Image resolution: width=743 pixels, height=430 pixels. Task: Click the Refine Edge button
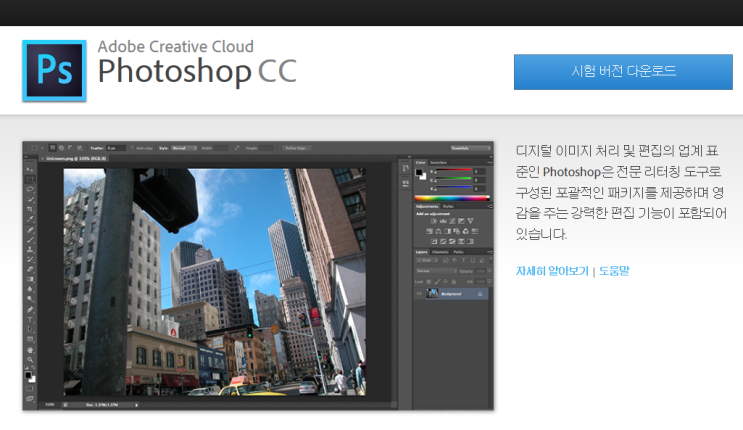(297, 148)
